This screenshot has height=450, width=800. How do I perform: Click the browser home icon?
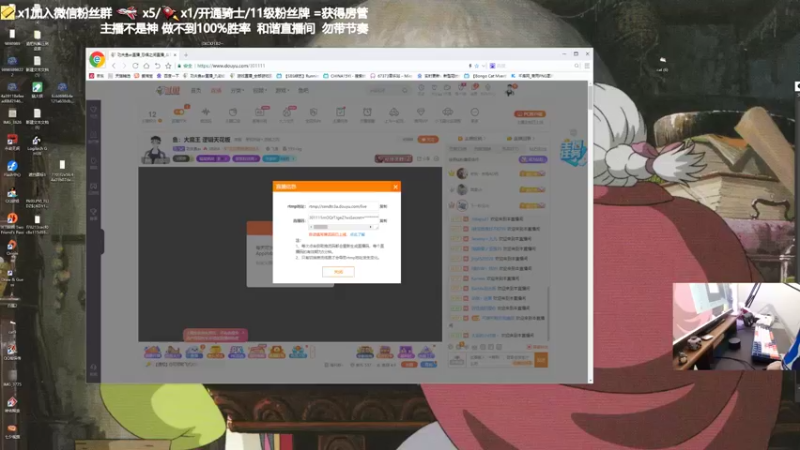coord(146,66)
